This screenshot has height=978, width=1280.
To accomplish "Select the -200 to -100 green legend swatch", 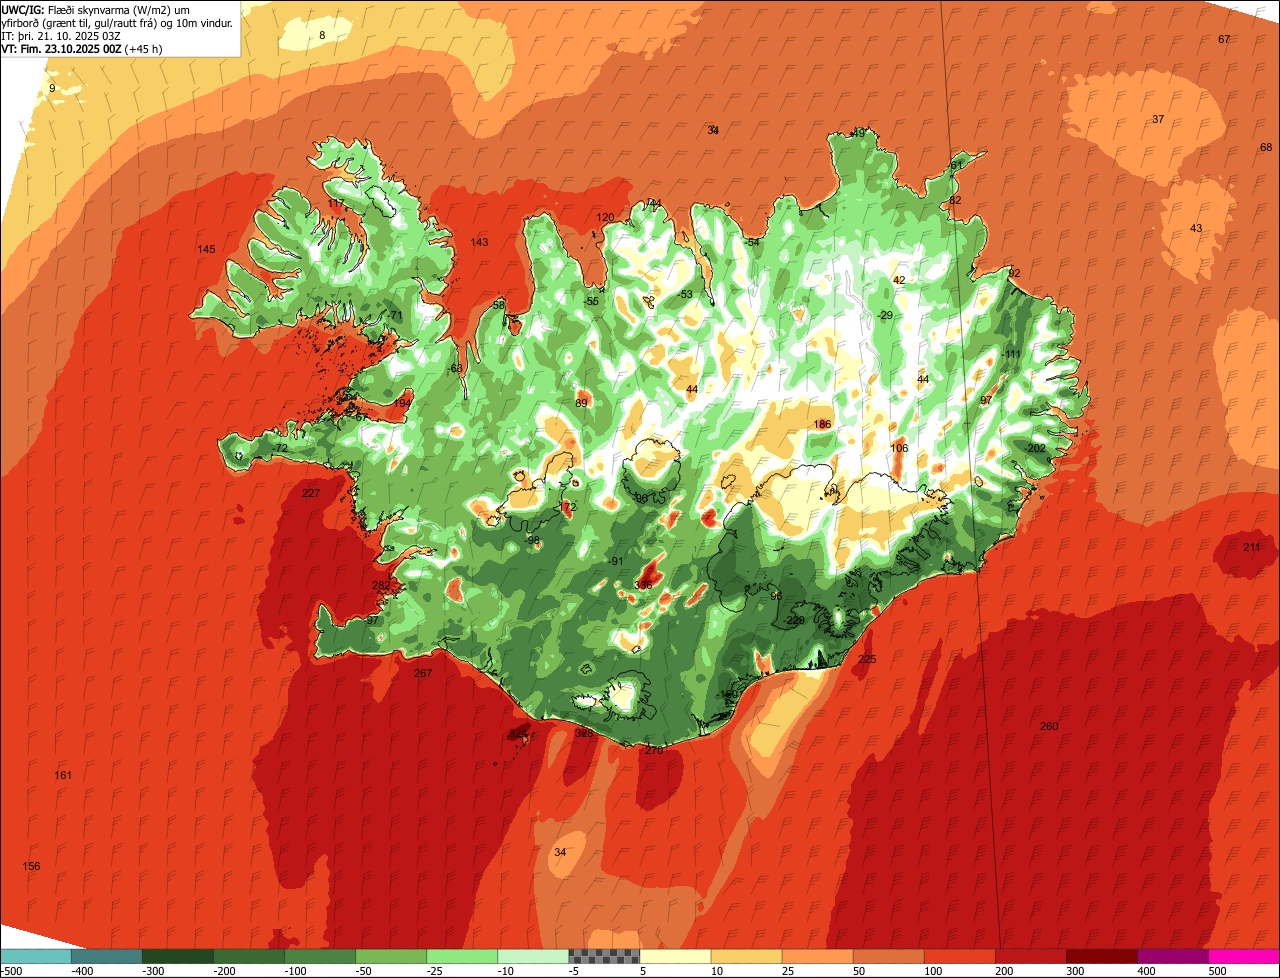I will tap(248, 956).
